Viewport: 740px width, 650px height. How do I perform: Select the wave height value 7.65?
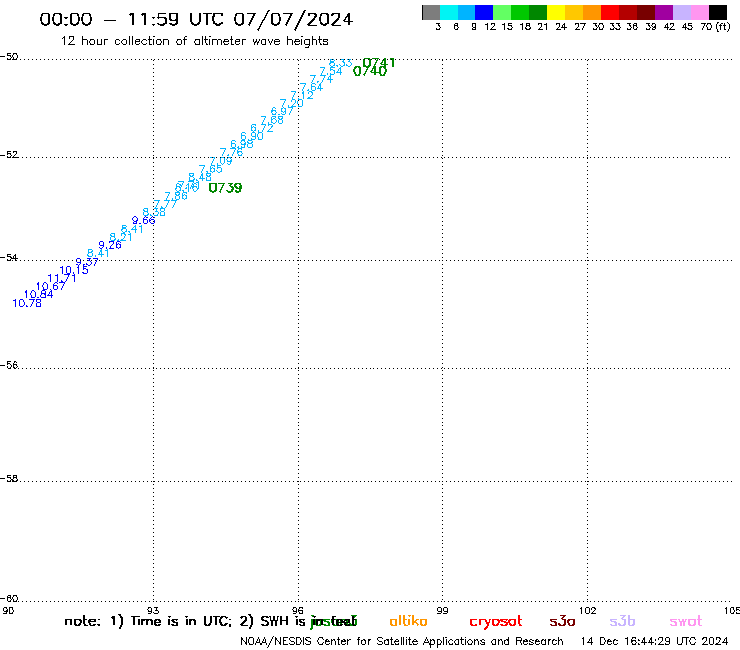click(x=210, y=169)
